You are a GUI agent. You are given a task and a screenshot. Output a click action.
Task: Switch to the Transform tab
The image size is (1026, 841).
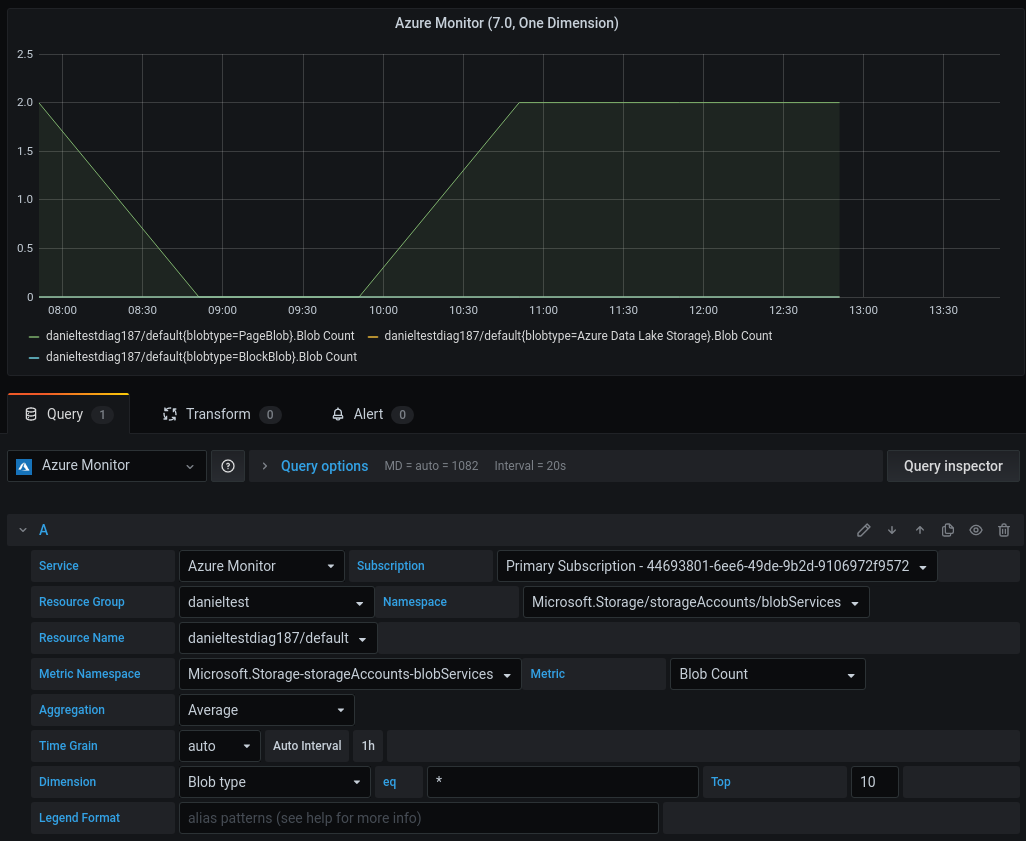tap(222, 414)
